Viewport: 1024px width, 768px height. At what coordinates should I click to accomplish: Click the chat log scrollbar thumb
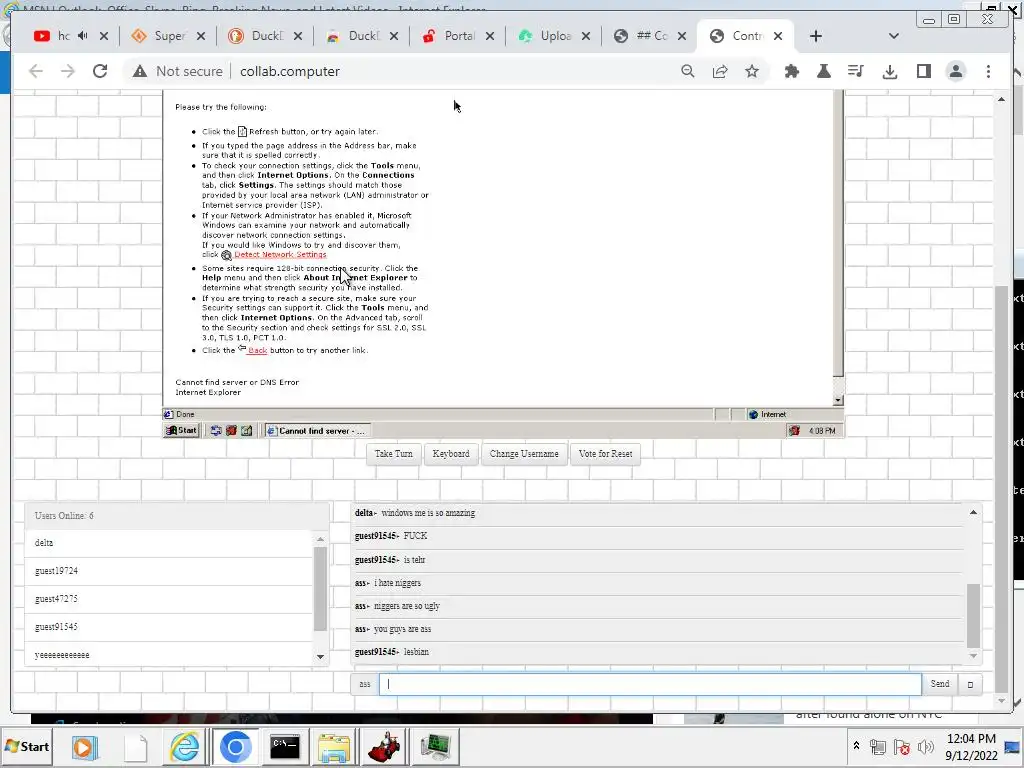click(x=973, y=615)
